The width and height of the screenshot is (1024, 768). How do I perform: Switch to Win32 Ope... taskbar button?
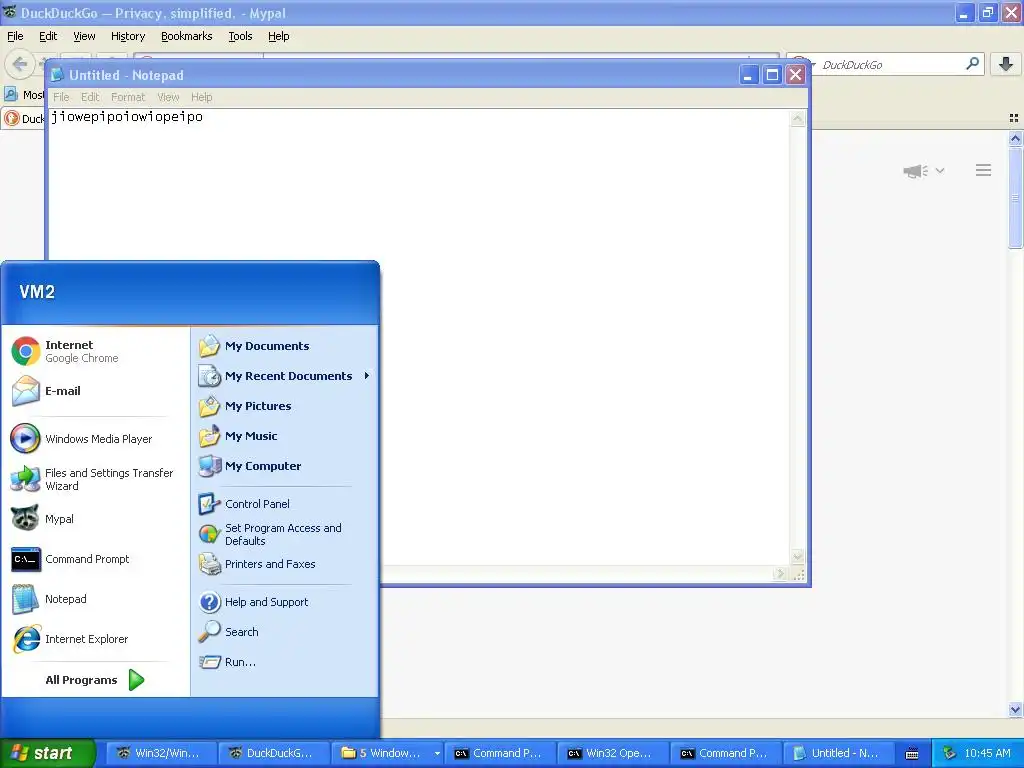pyautogui.click(x=611, y=754)
